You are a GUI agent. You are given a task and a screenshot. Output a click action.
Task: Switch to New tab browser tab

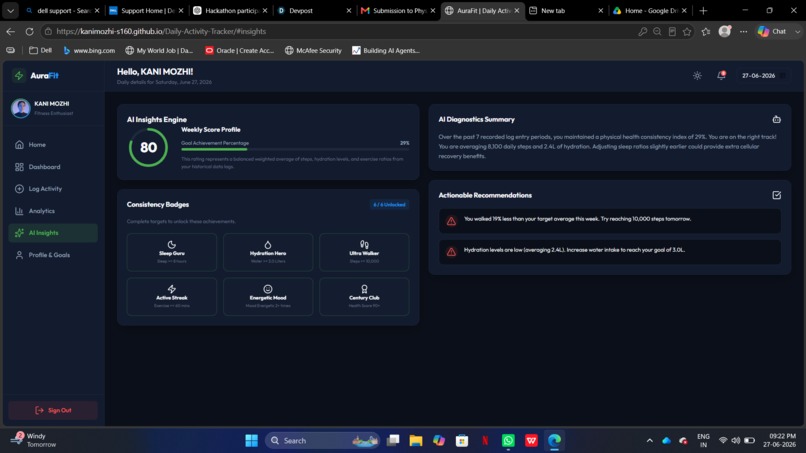tap(566, 10)
